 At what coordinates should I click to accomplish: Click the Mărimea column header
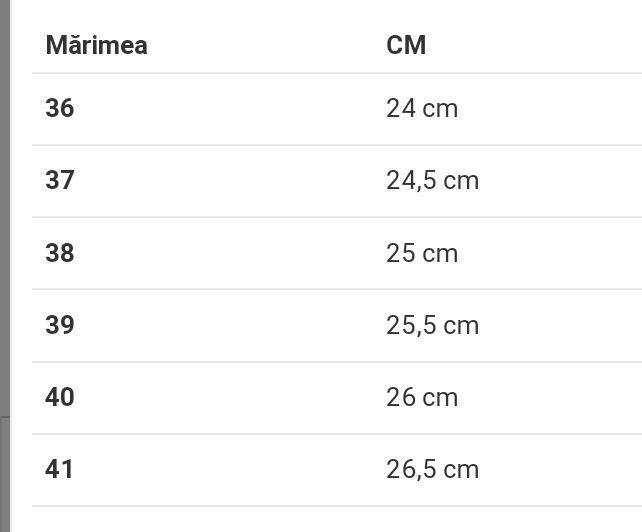tap(96, 45)
